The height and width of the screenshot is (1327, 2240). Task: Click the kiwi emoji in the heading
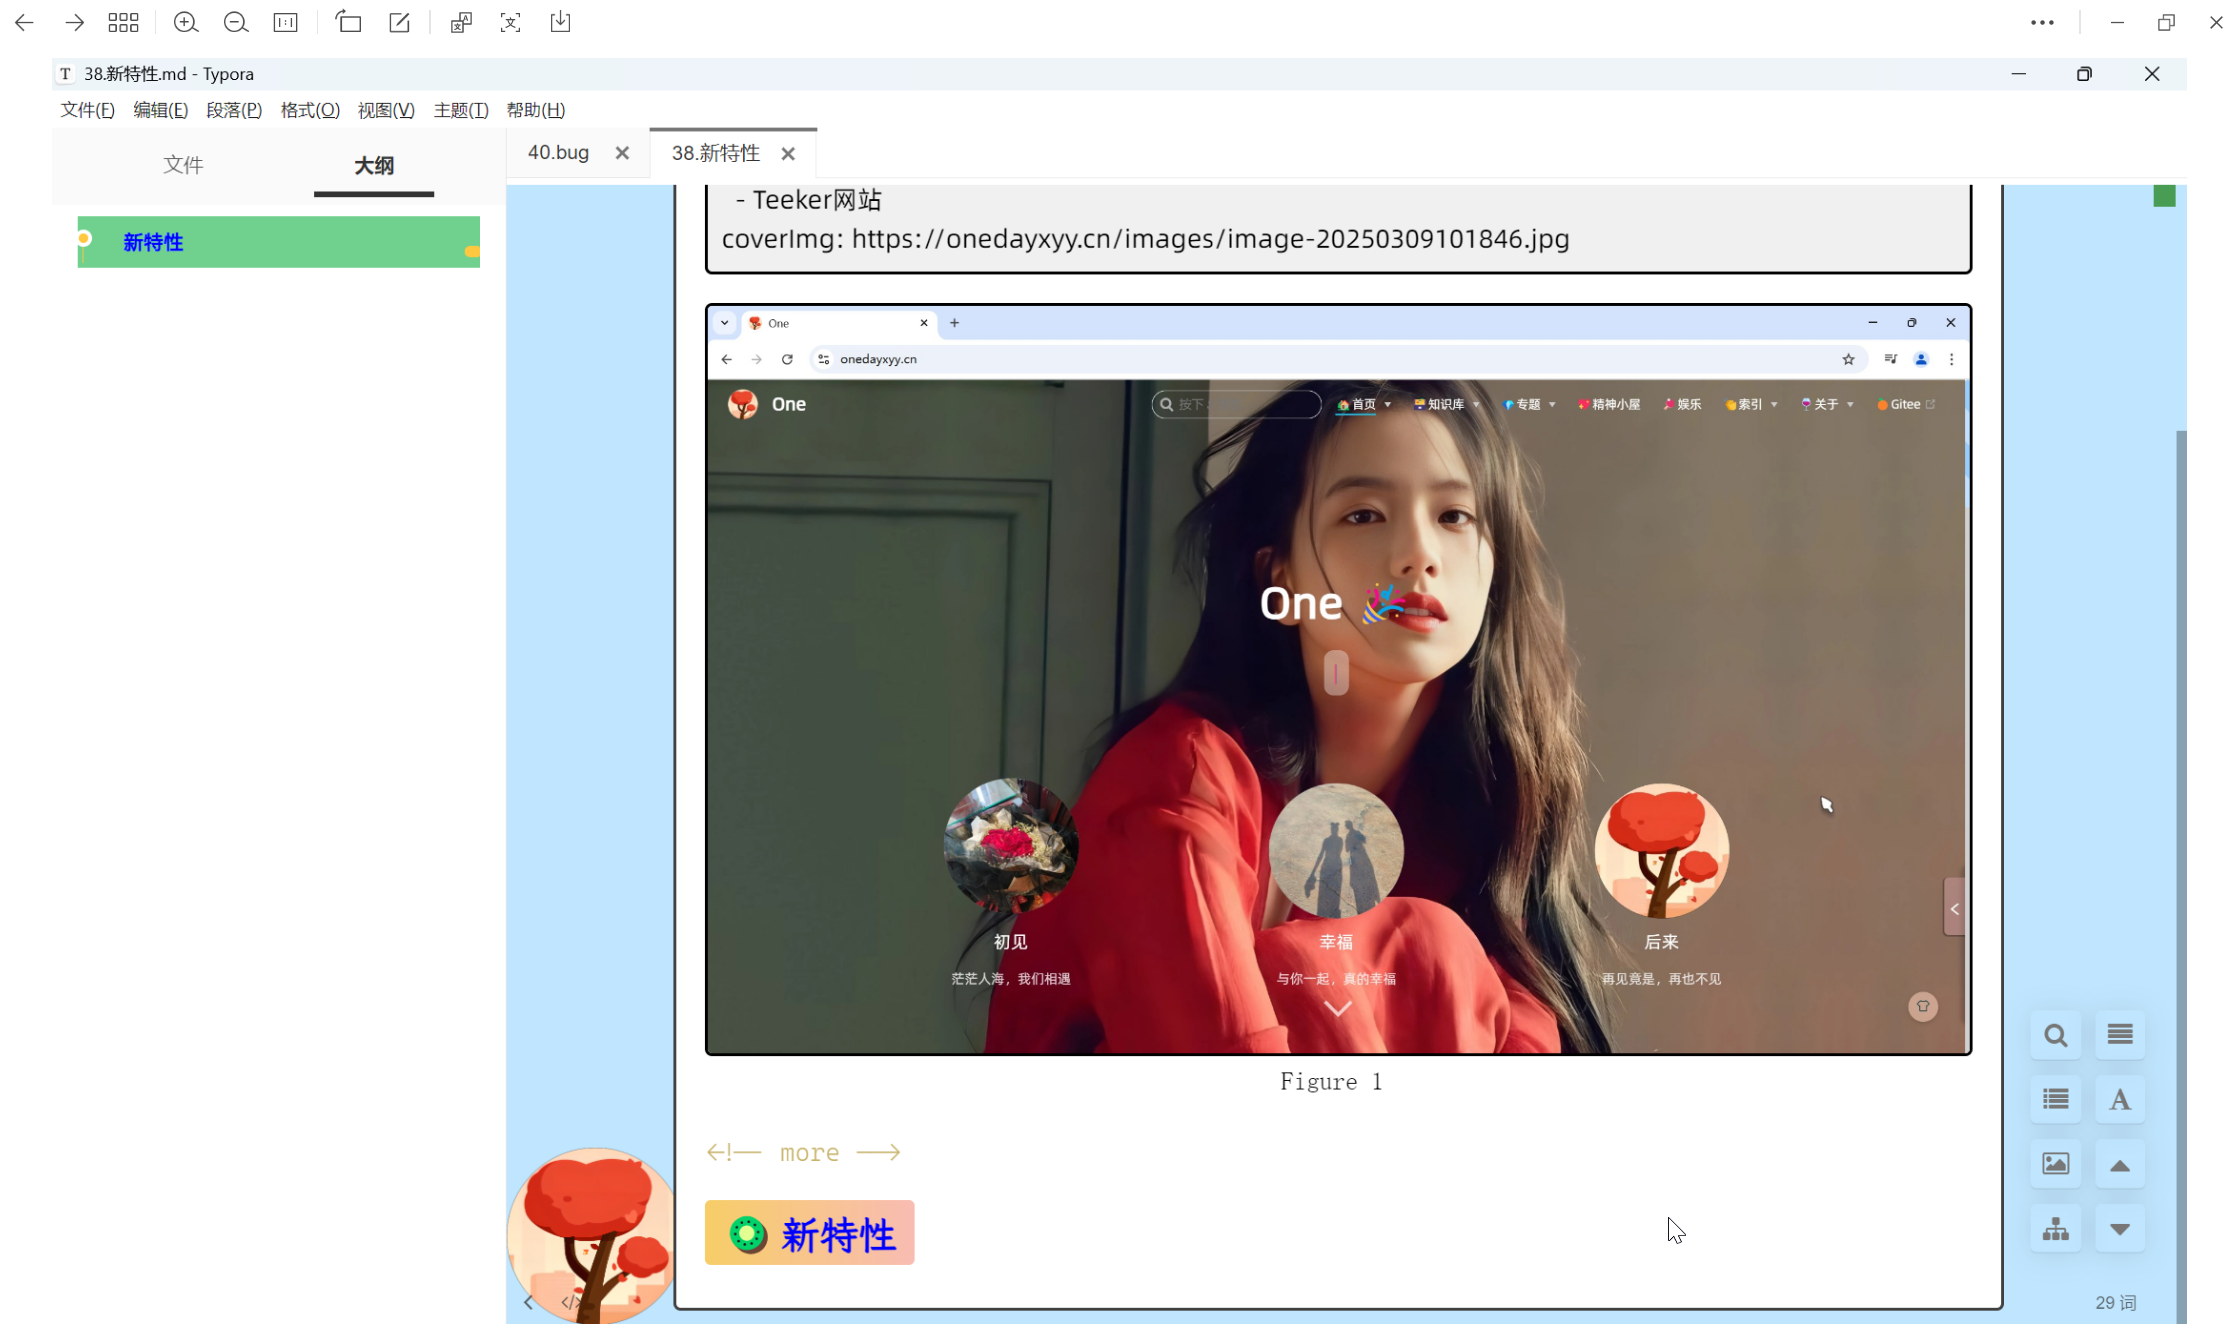(747, 1235)
